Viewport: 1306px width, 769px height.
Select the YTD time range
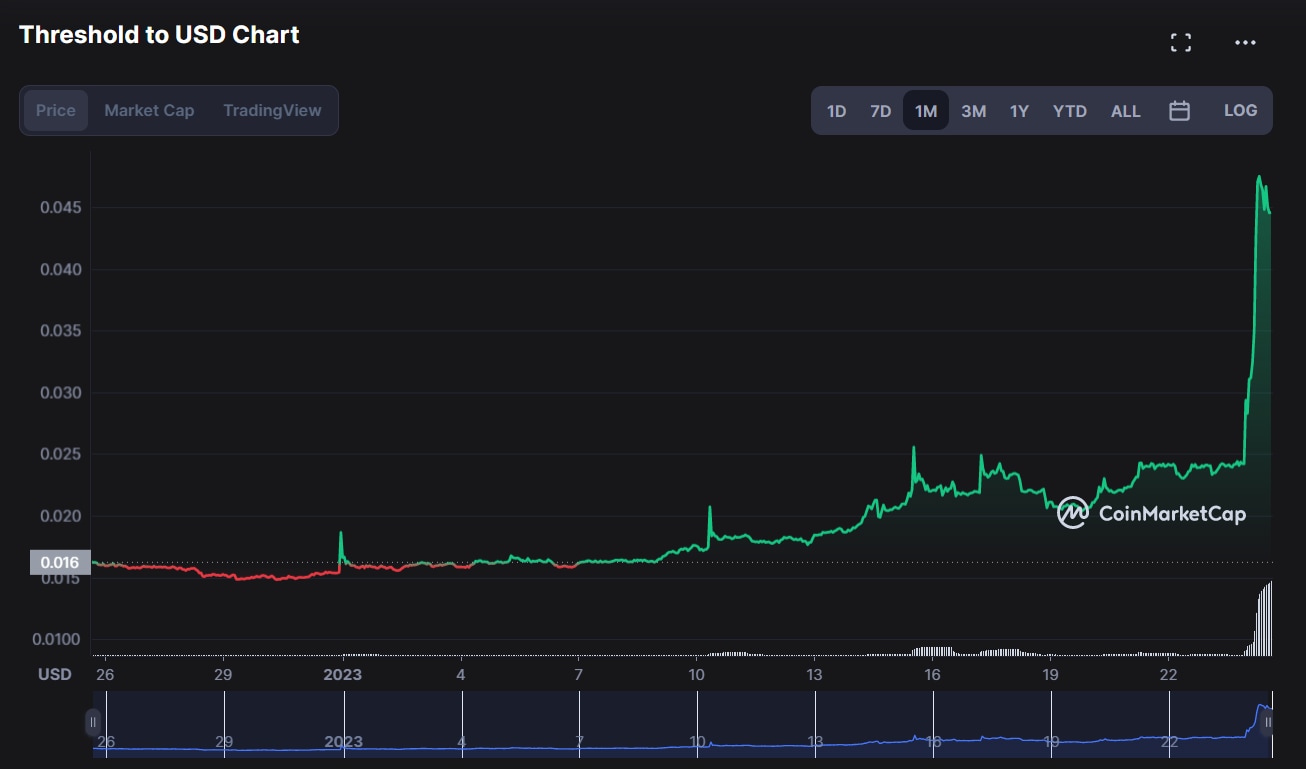point(1069,111)
